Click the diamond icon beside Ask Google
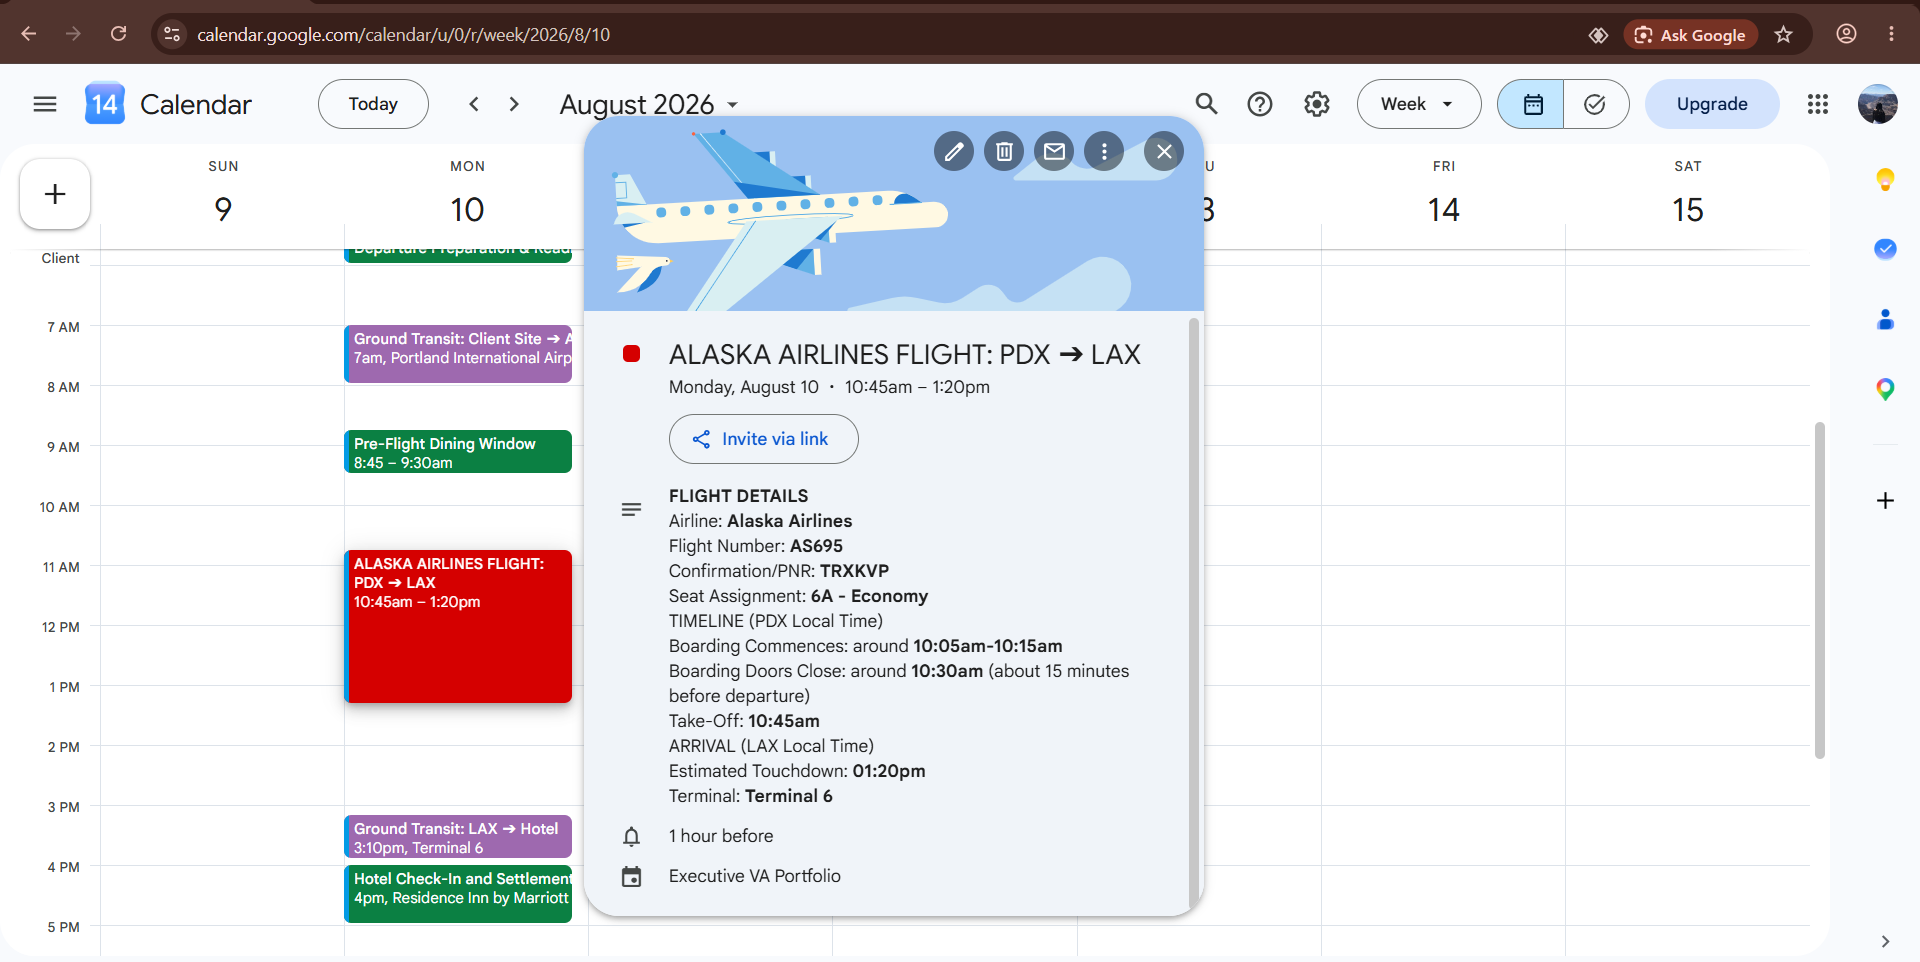The image size is (1920, 962). 1598,35
